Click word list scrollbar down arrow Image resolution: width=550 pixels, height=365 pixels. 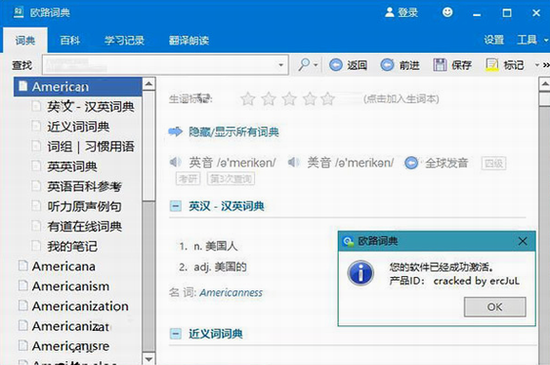point(149,359)
